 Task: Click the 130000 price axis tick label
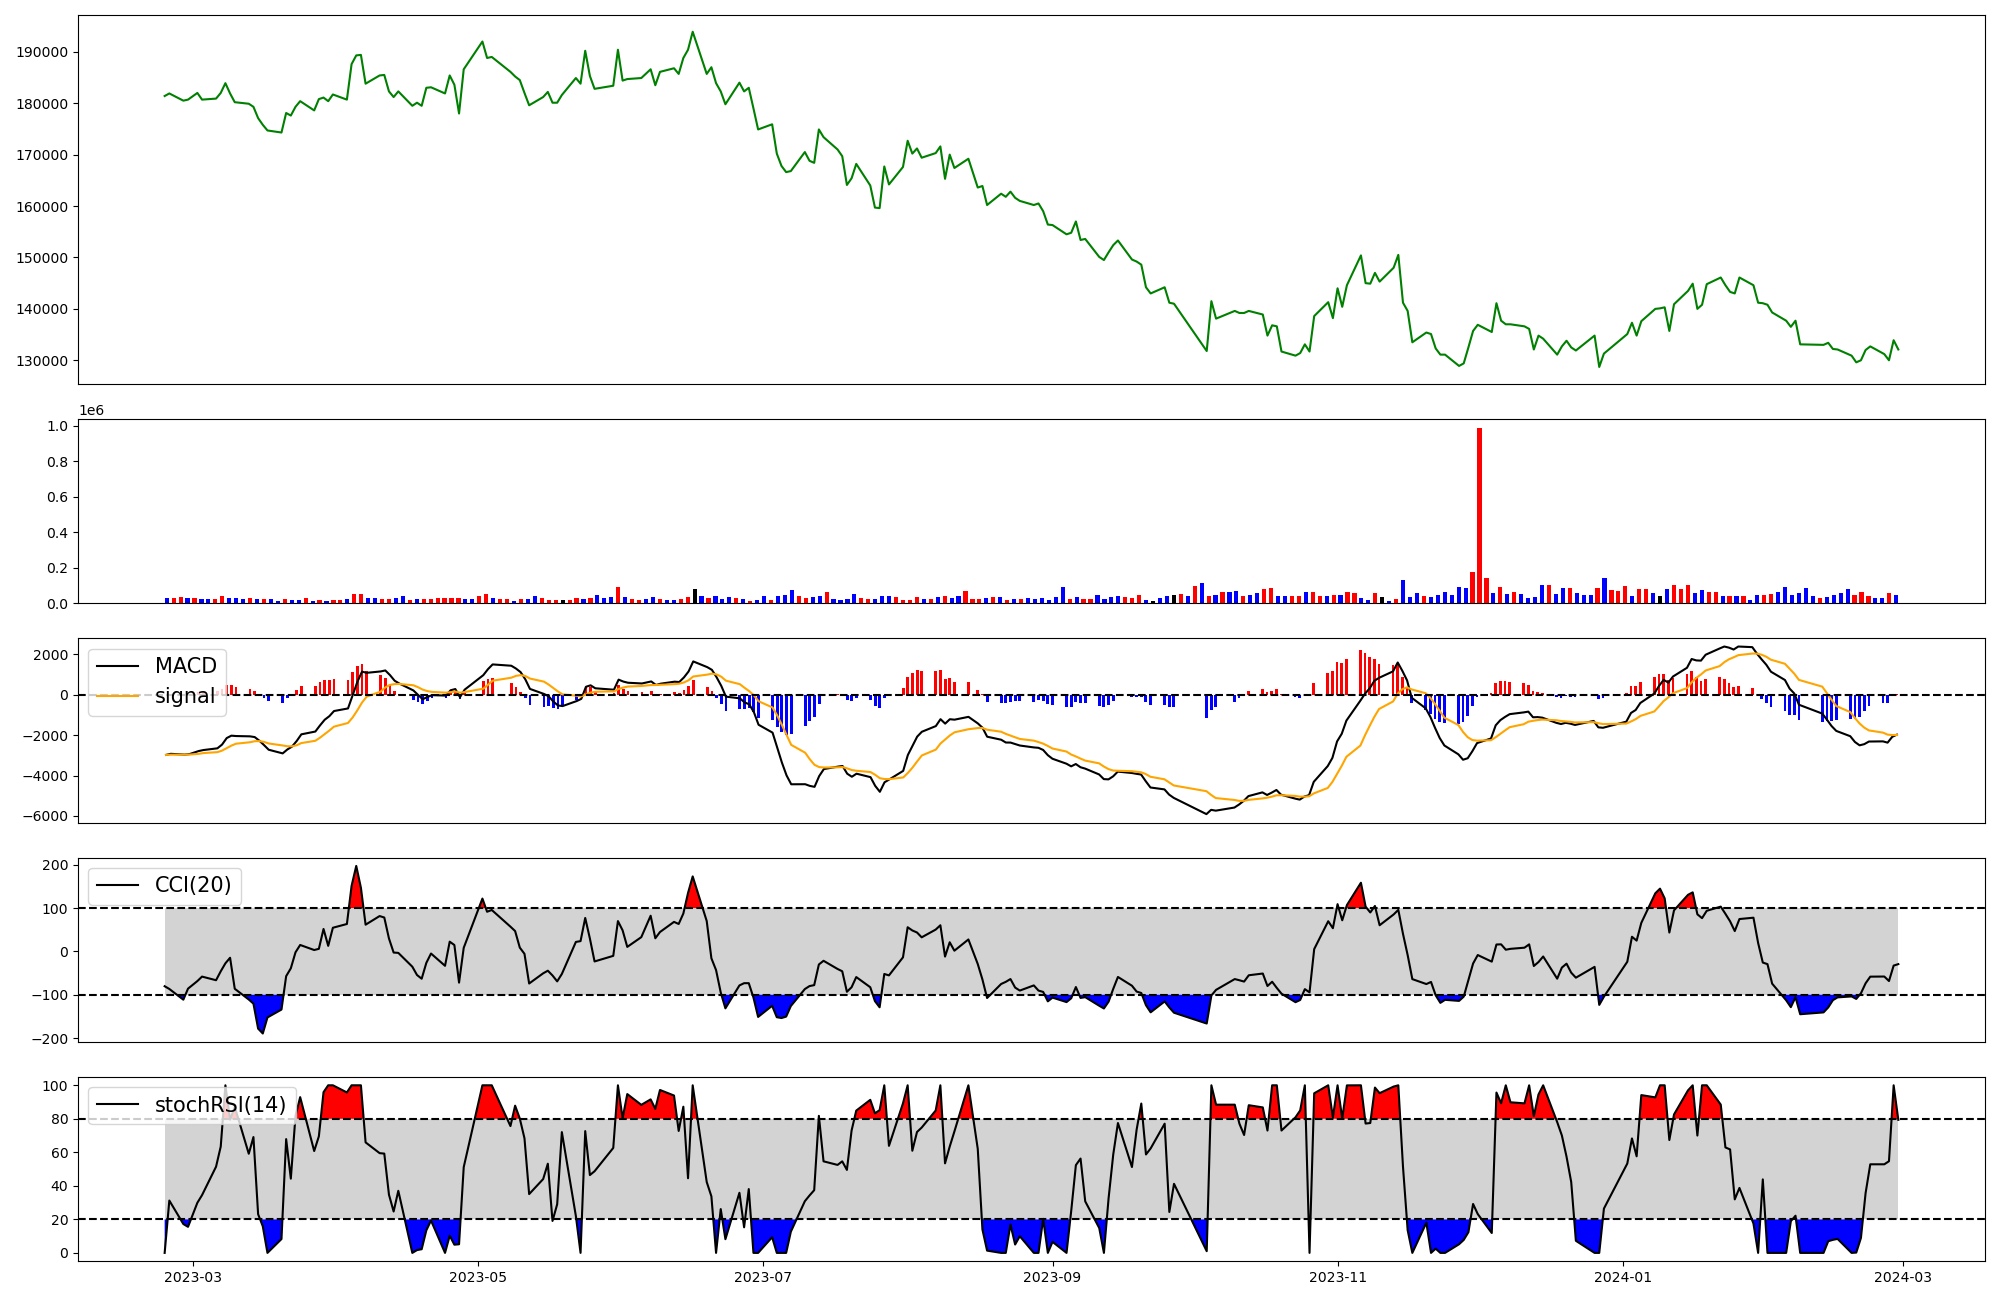pos(42,361)
